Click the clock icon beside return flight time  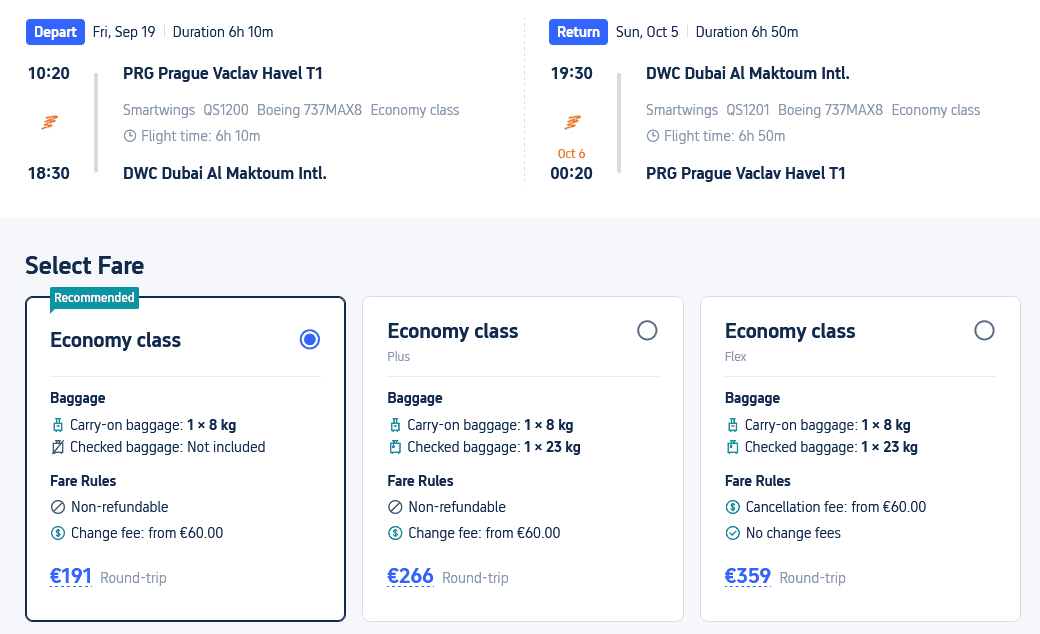(x=653, y=136)
